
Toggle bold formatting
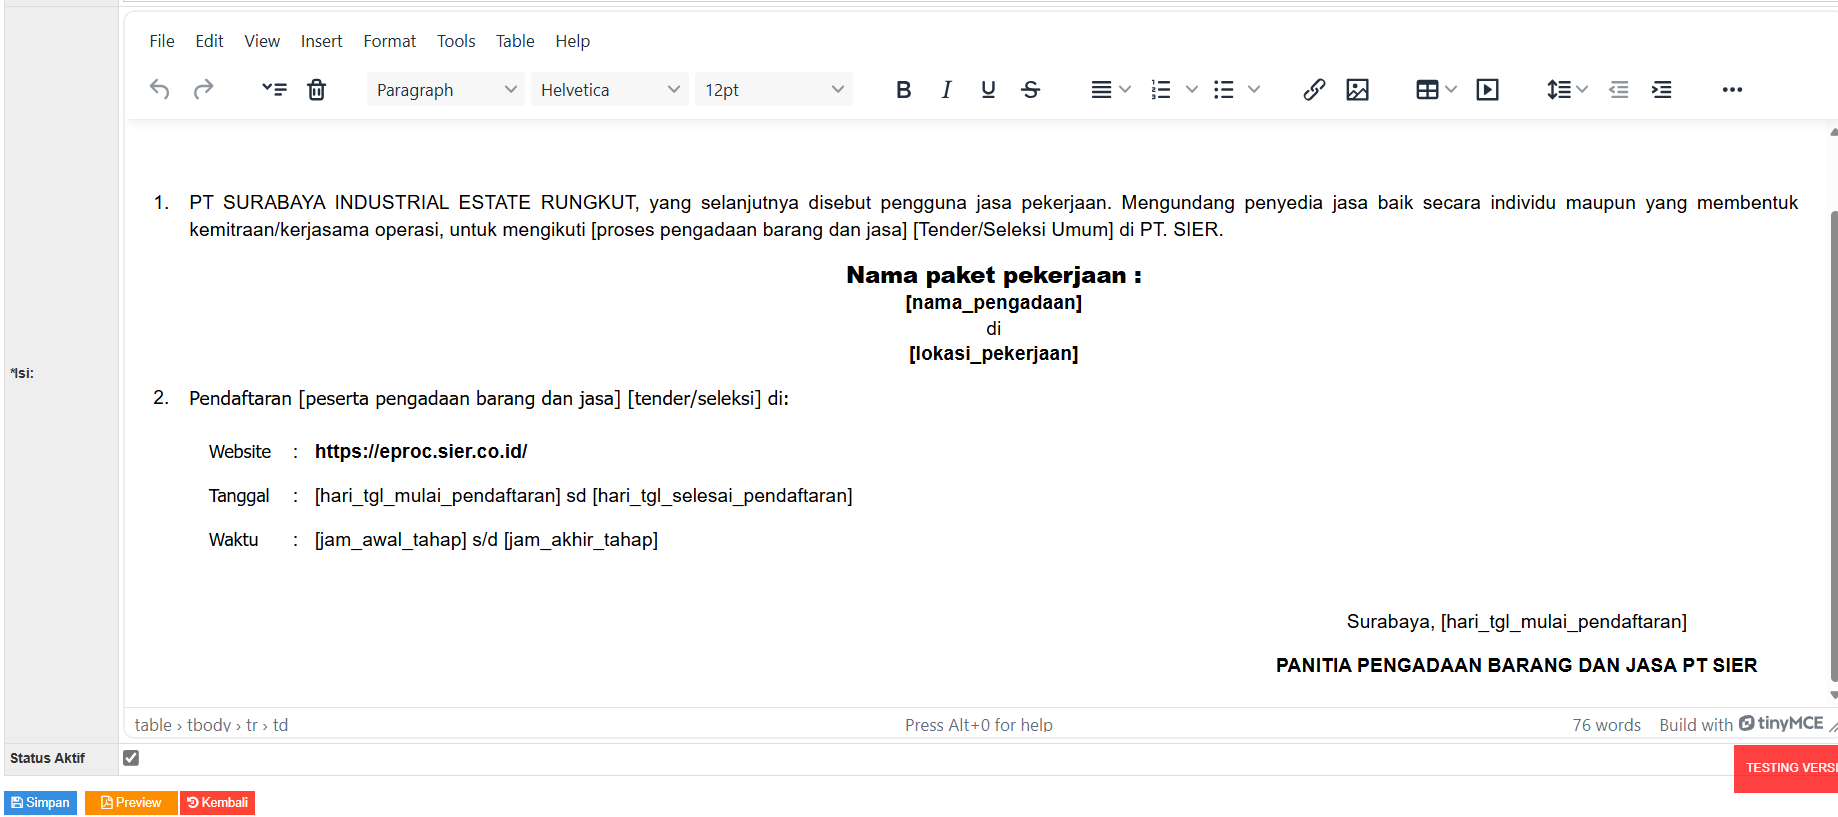tap(903, 90)
